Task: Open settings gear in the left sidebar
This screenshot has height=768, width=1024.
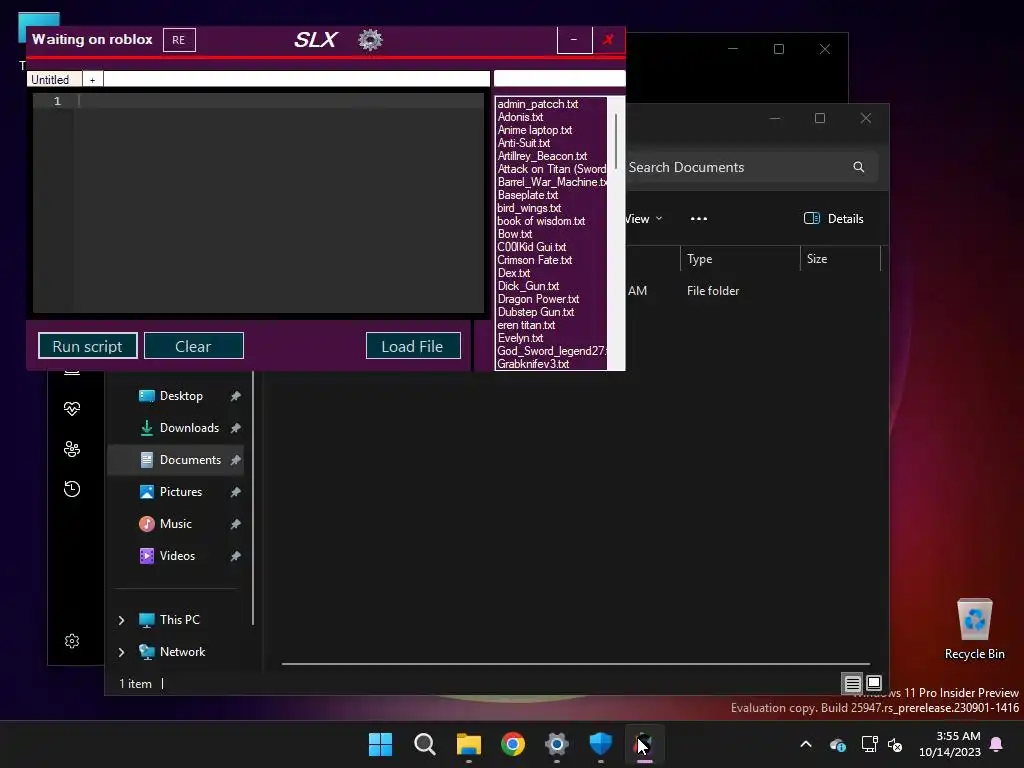Action: click(x=72, y=641)
